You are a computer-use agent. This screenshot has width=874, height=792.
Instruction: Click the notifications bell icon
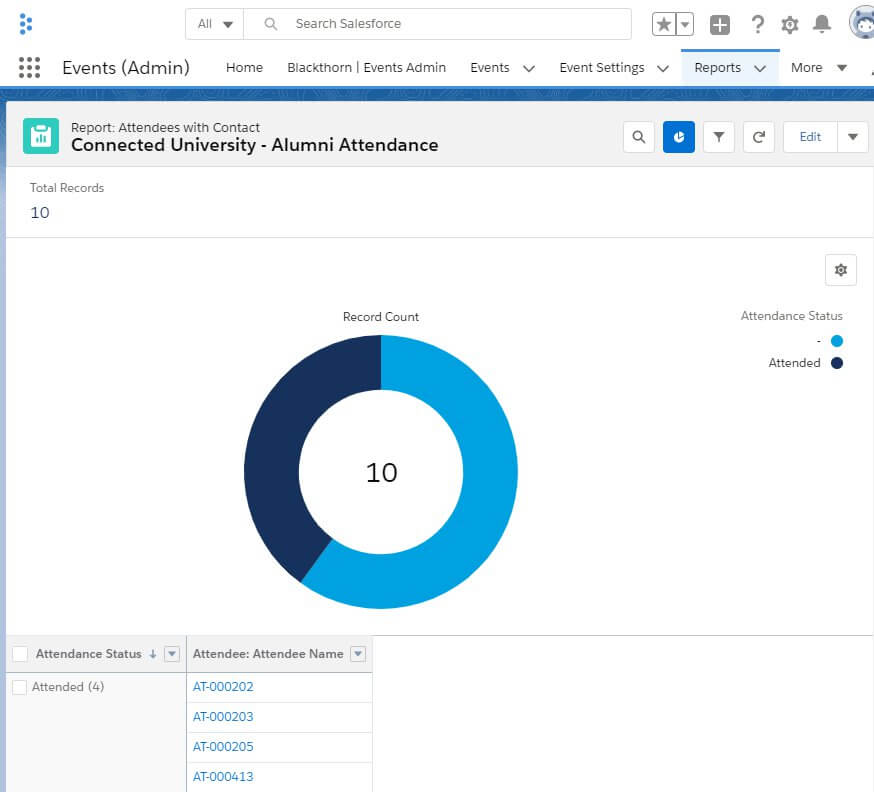(x=822, y=24)
